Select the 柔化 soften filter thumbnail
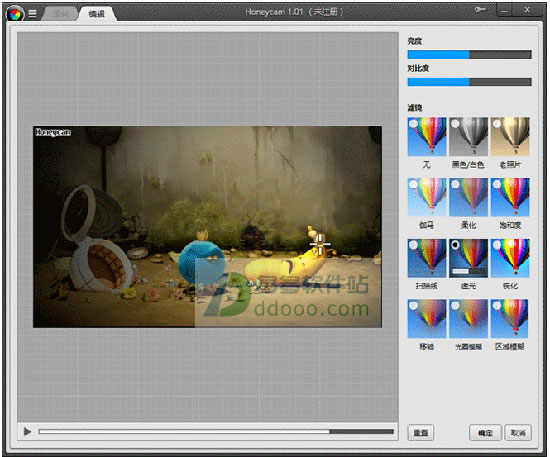The width and height of the screenshot is (550, 457). (x=468, y=197)
